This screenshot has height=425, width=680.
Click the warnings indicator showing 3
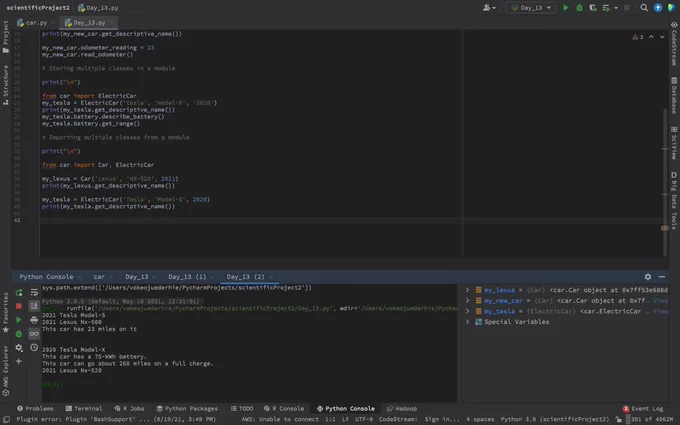pos(638,37)
